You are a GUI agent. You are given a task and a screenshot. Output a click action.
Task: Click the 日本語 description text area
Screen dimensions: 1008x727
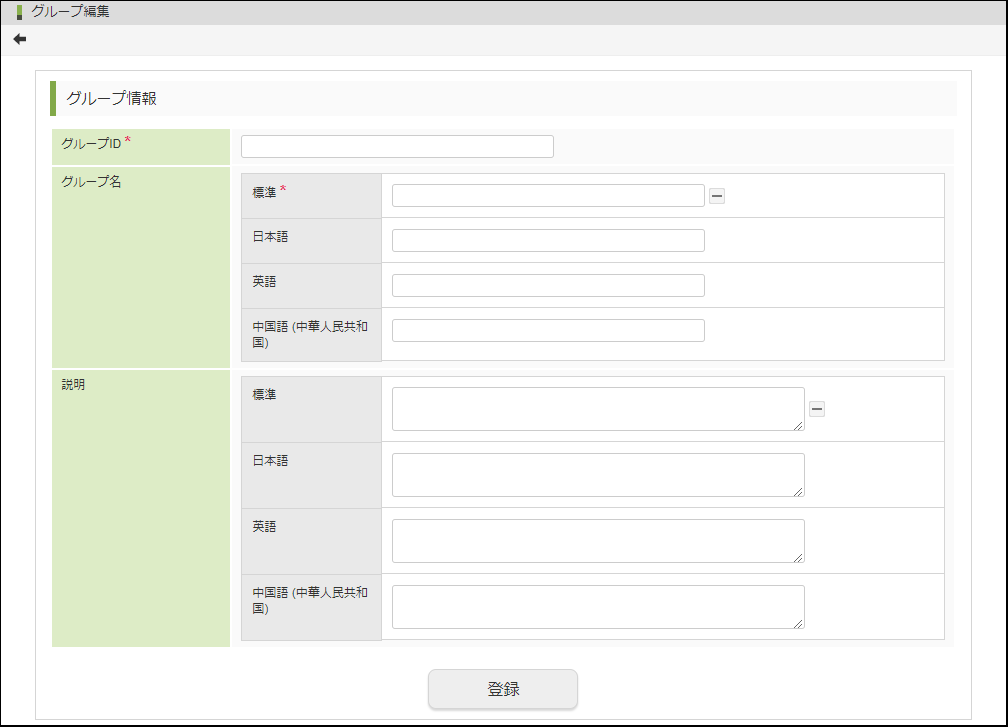[x=598, y=474]
